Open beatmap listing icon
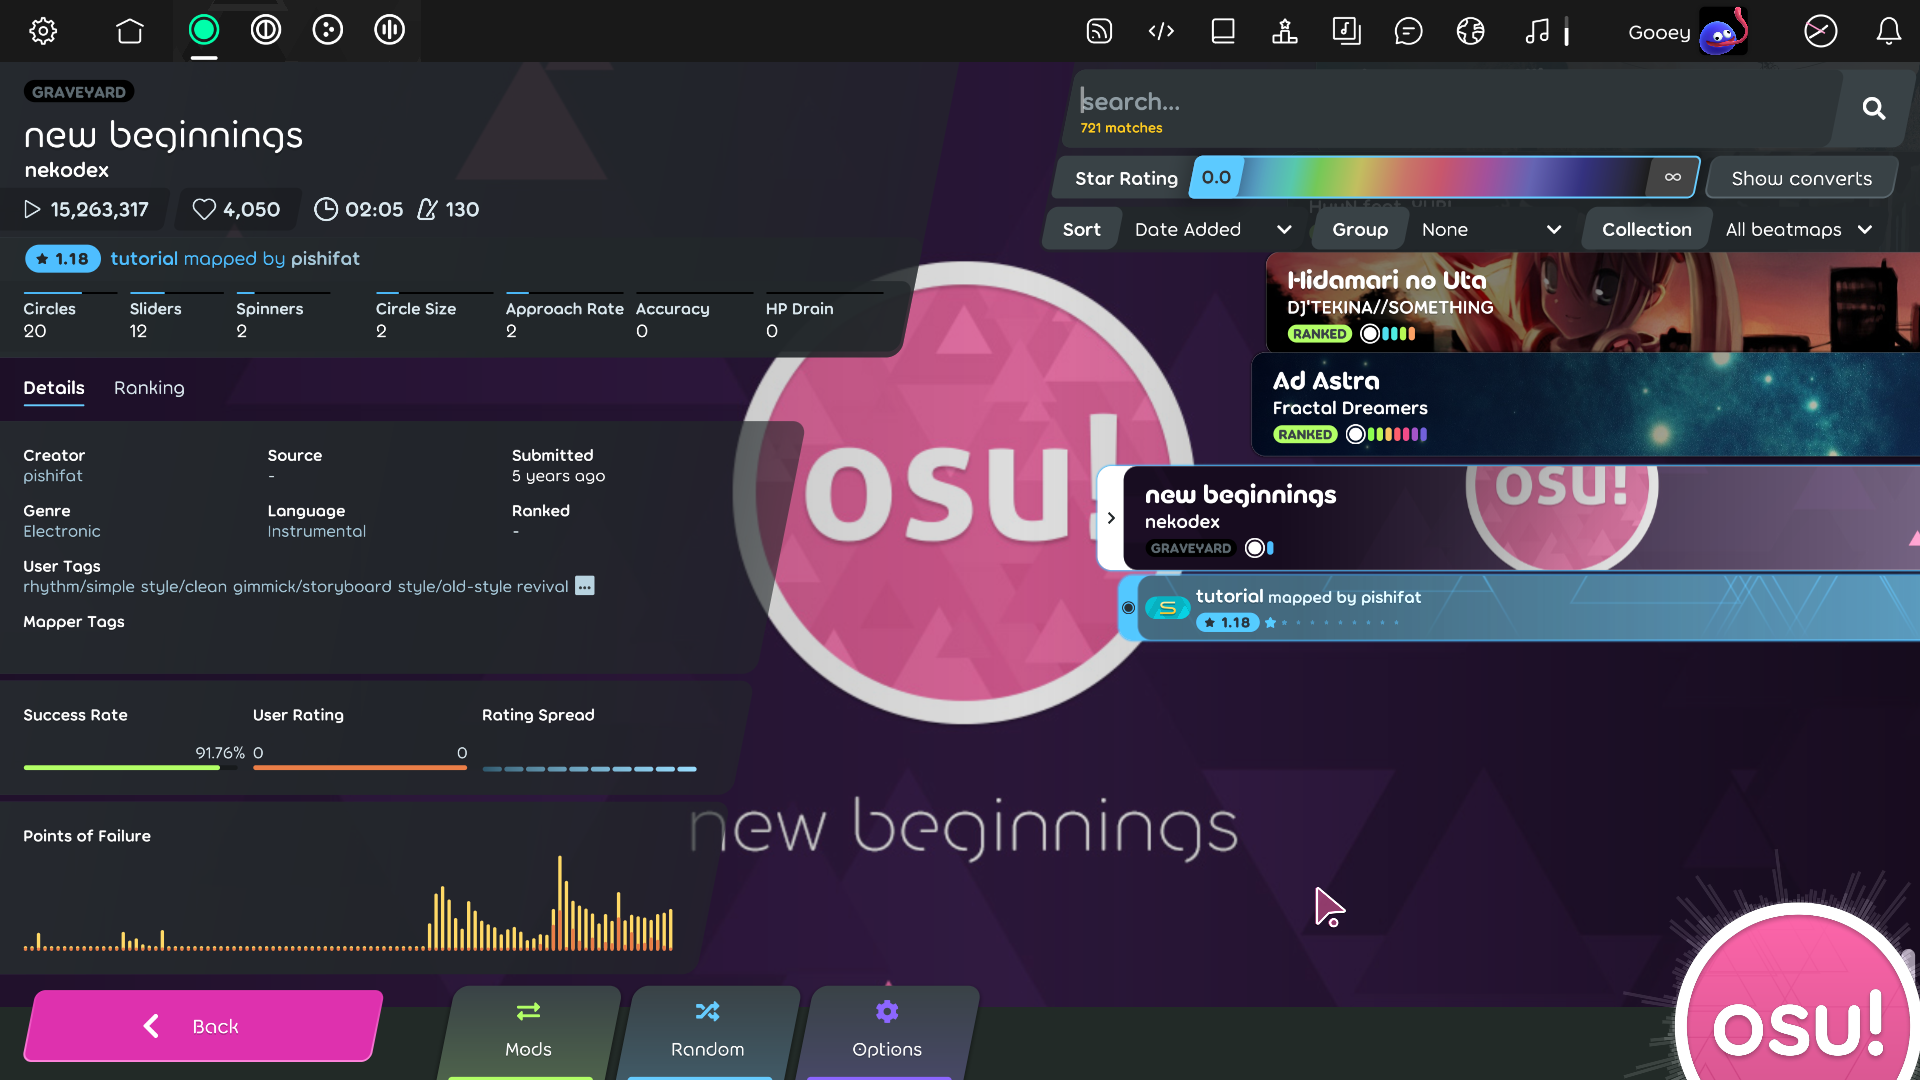This screenshot has width=1920, height=1080. point(1347,31)
